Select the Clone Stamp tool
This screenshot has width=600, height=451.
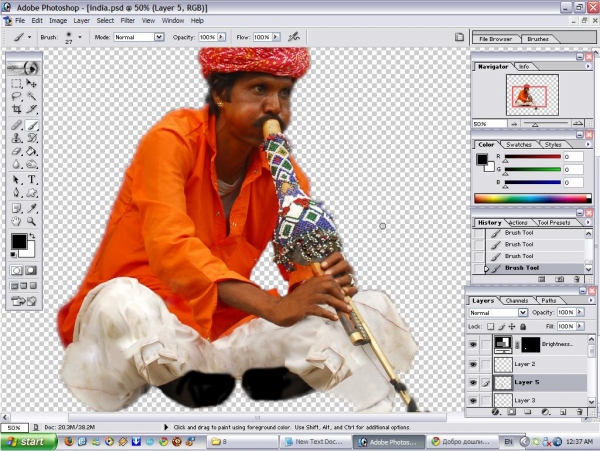click(x=16, y=138)
